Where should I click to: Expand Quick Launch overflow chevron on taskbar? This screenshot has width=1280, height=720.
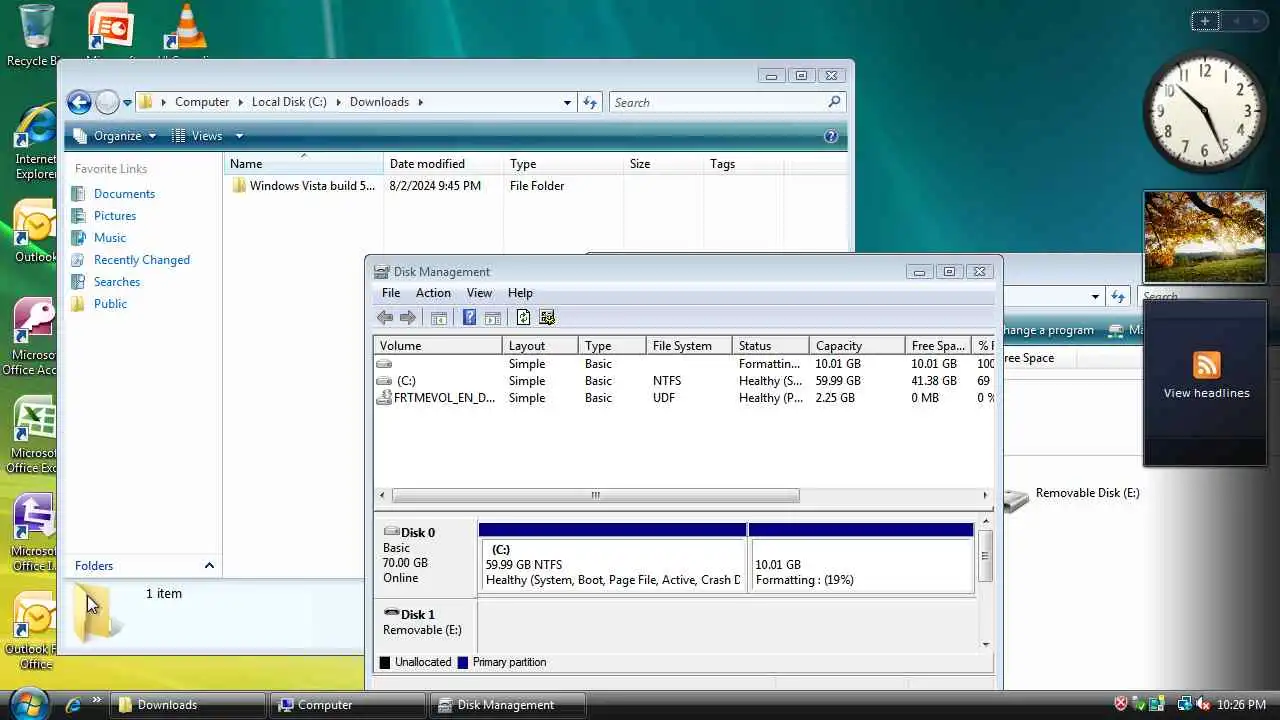[97, 701]
